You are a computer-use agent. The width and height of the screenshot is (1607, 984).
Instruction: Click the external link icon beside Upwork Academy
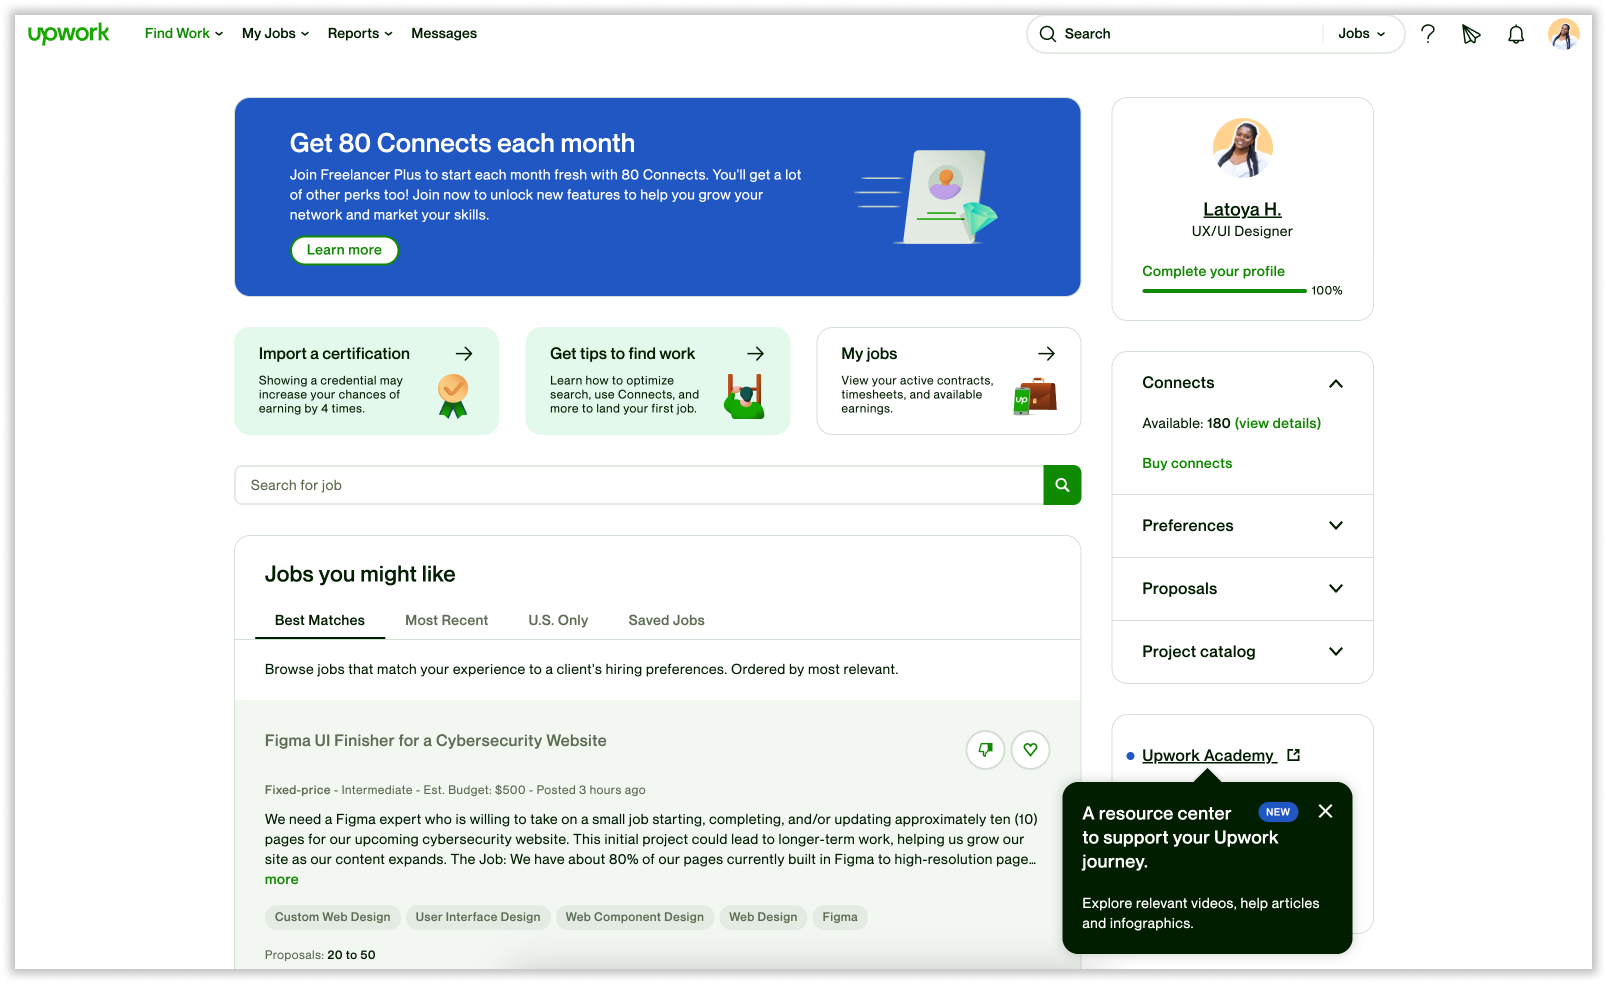coord(1293,755)
